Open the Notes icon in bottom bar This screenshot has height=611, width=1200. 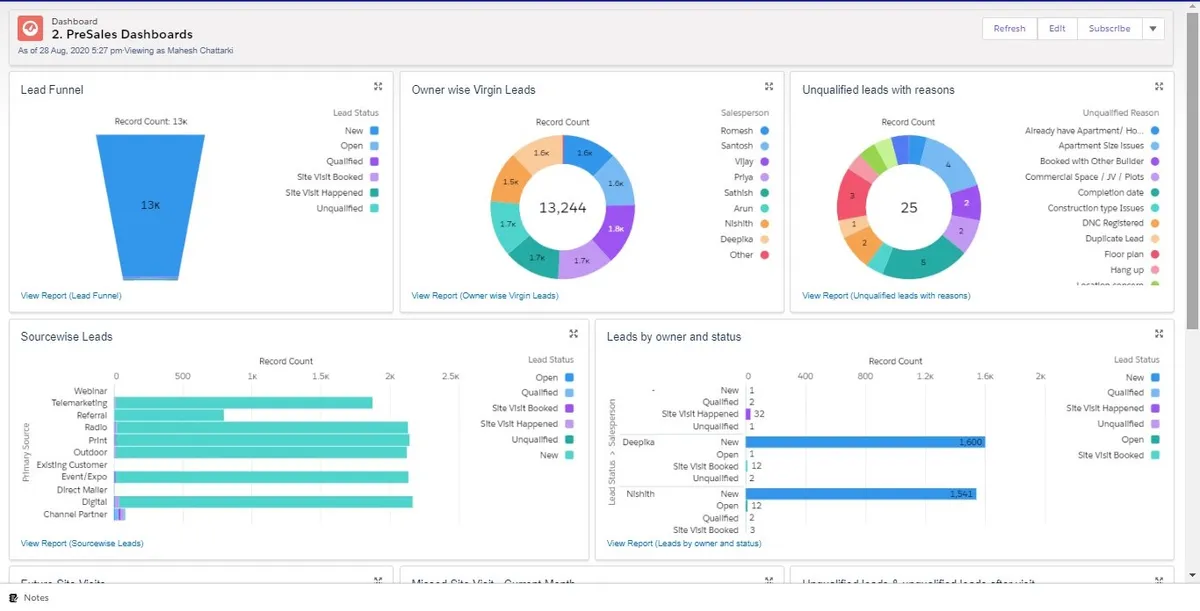pos(13,598)
